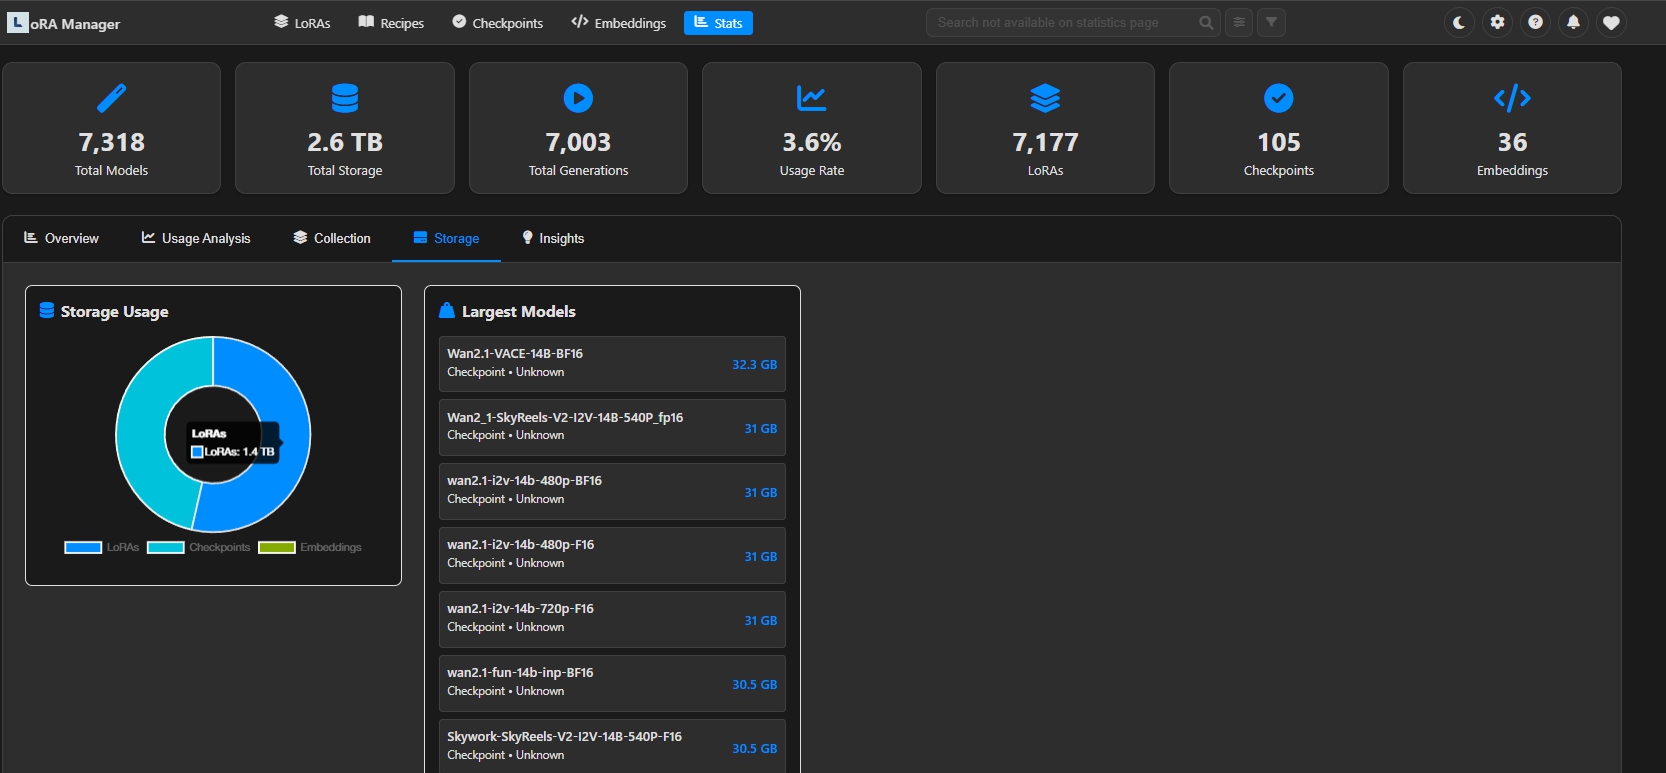
Task: Click the 7,003 Total Generations value
Action: pyautogui.click(x=578, y=142)
